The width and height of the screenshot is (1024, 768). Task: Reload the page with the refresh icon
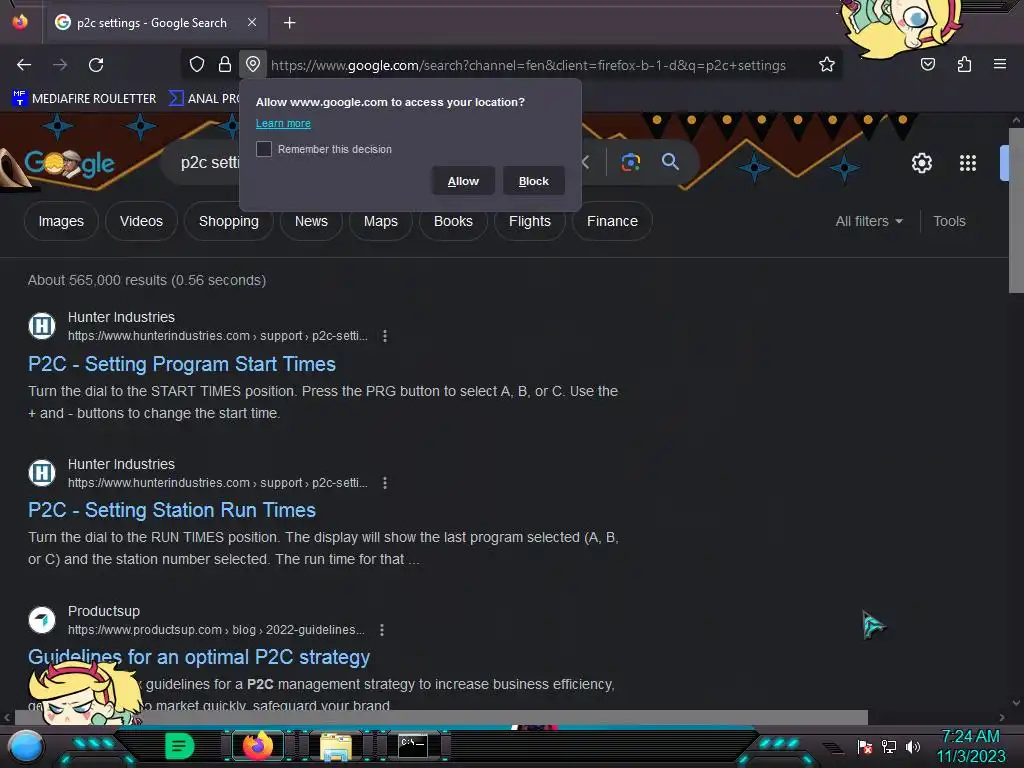coord(96,65)
